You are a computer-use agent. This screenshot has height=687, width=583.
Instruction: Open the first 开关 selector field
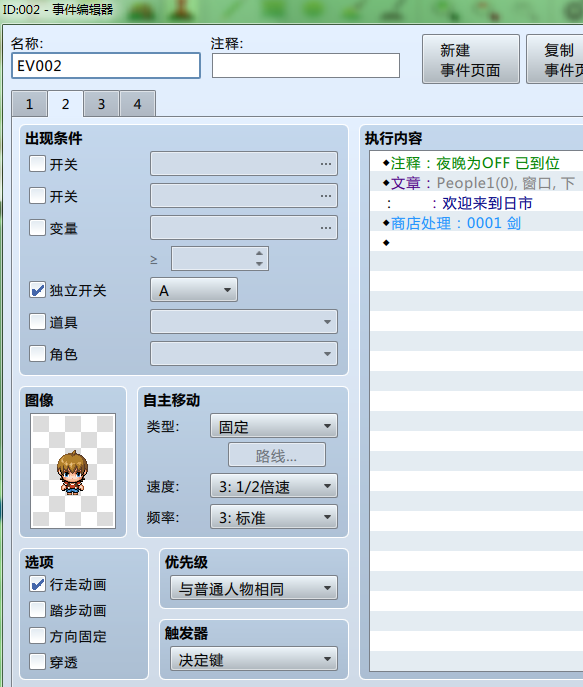click(x=244, y=164)
